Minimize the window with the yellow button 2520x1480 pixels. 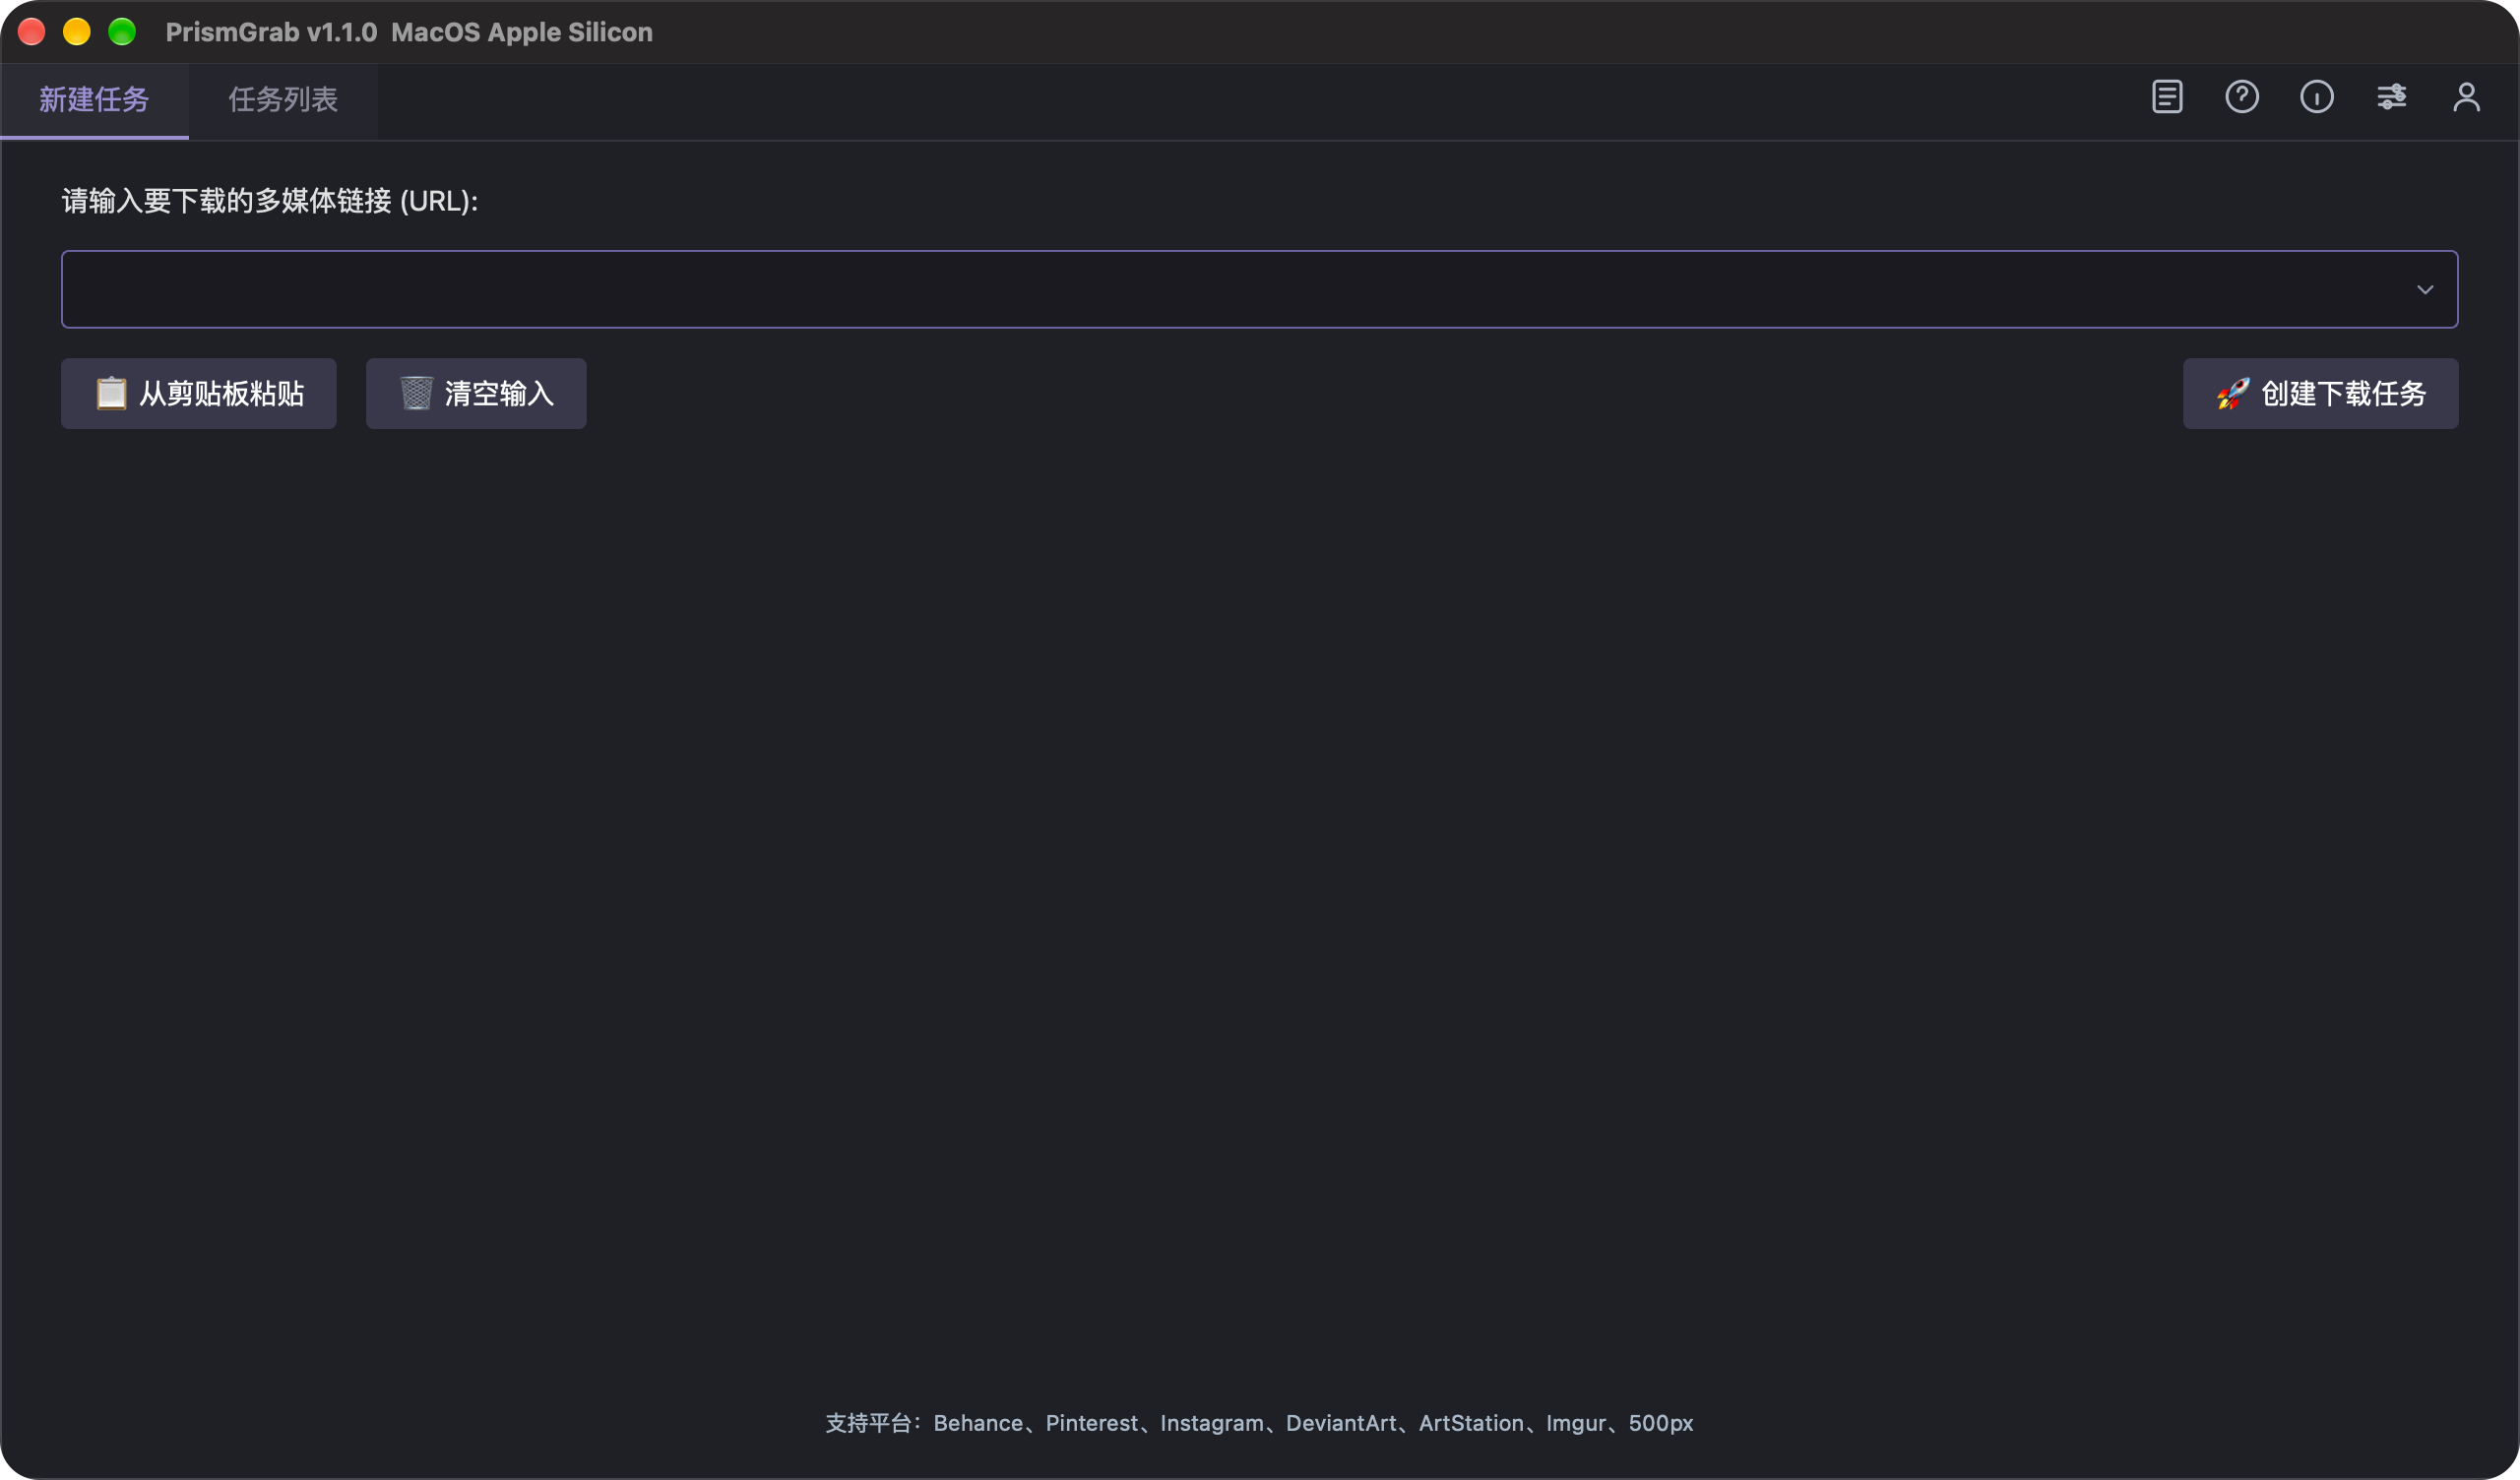pyautogui.click(x=77, y=32)
